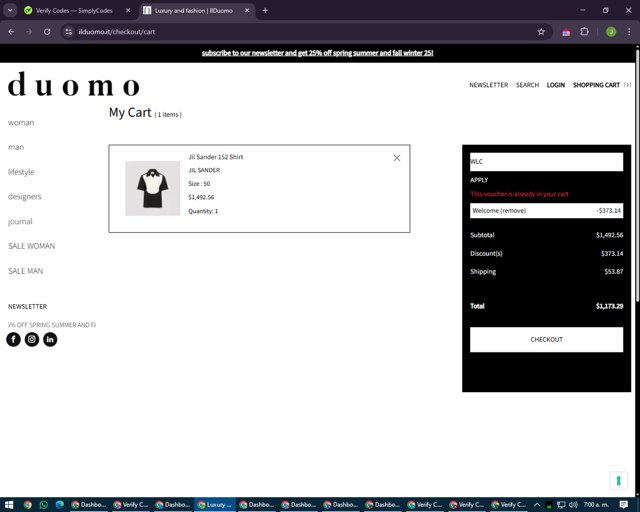Open the sidebar NEWSLETTER heading
This screenshot has width=640, height=512.
click(x=27, y=306)
